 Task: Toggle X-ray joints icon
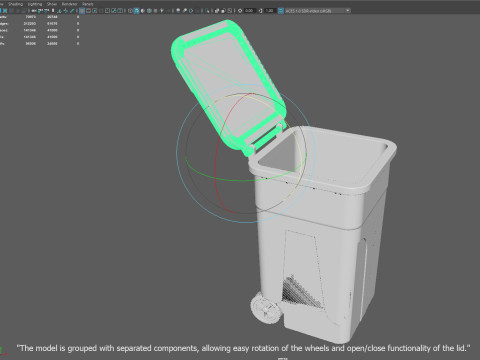[x=230, y=11]
